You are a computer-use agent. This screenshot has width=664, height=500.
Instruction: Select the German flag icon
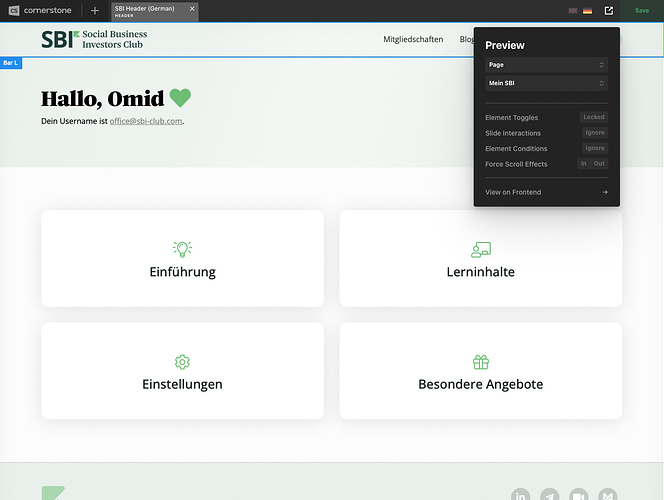pyautogui.click(x=588, y=11)
